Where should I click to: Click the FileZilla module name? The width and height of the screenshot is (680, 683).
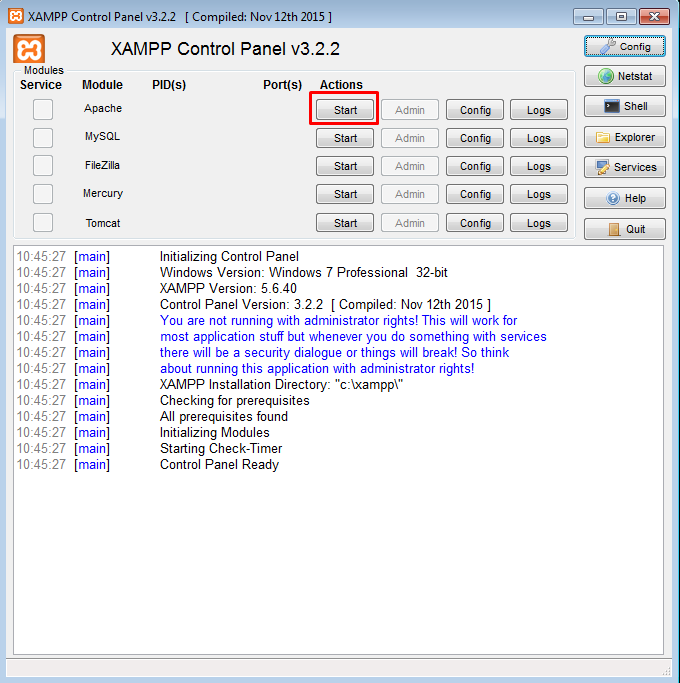102,165
